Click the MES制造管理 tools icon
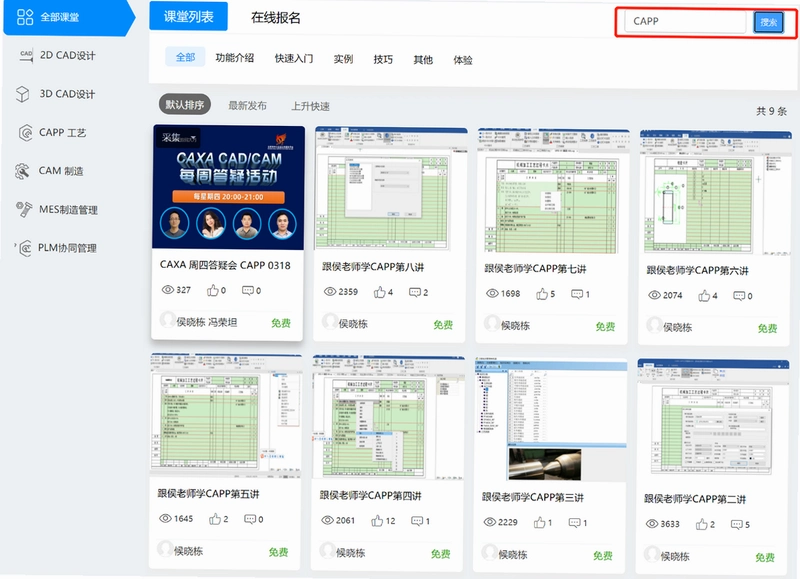The height and width of the screenshot is (579, 800). click(x=23, y=209)
